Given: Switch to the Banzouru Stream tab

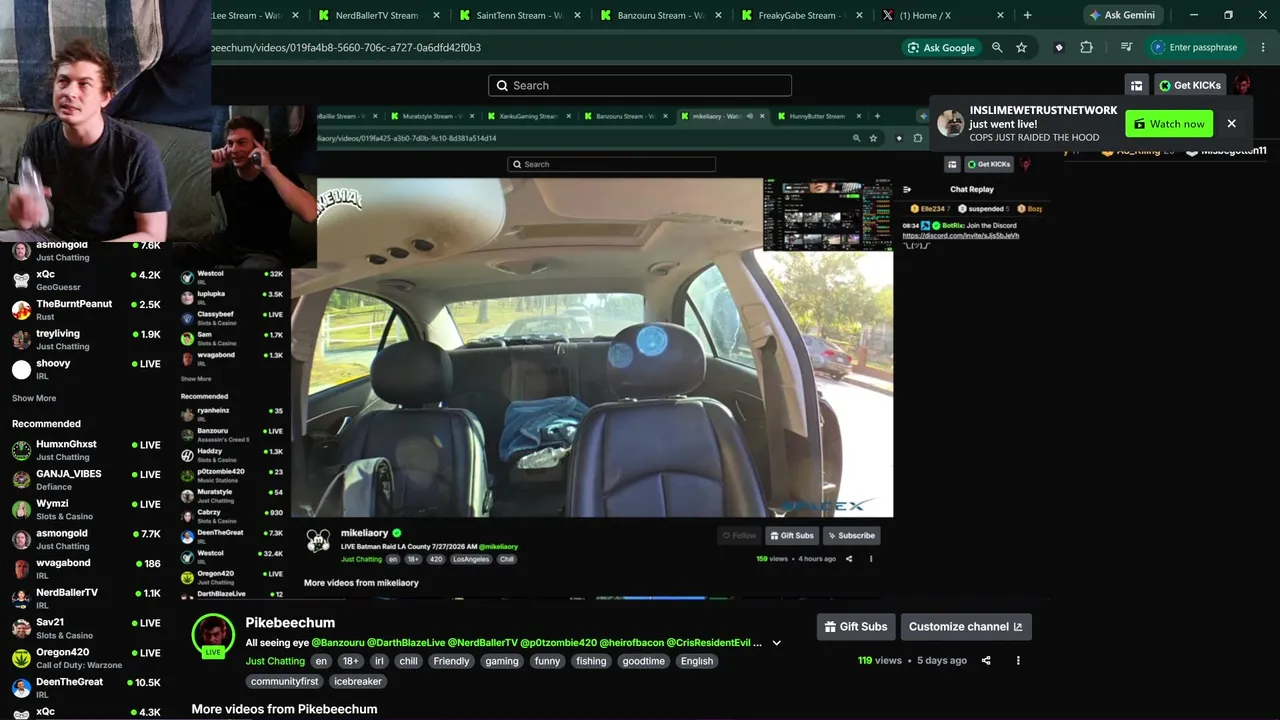Looking at the screenshot, I should [x=660, y=15].
